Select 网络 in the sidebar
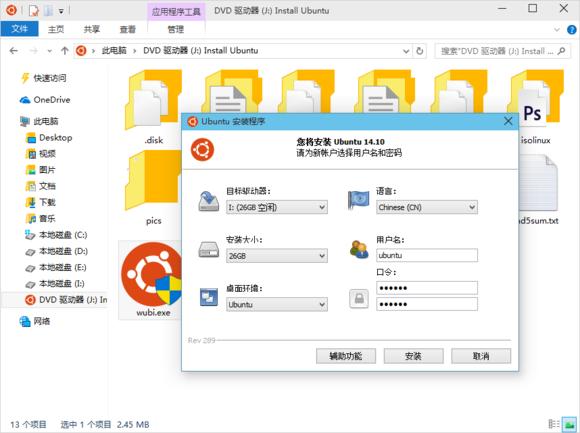The image size is (580, 433). 41,321
